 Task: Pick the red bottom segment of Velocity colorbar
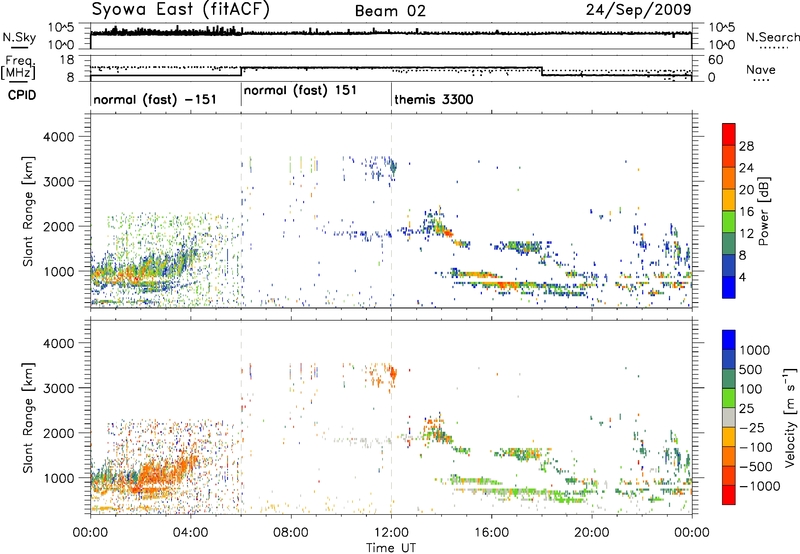[729, 495]
